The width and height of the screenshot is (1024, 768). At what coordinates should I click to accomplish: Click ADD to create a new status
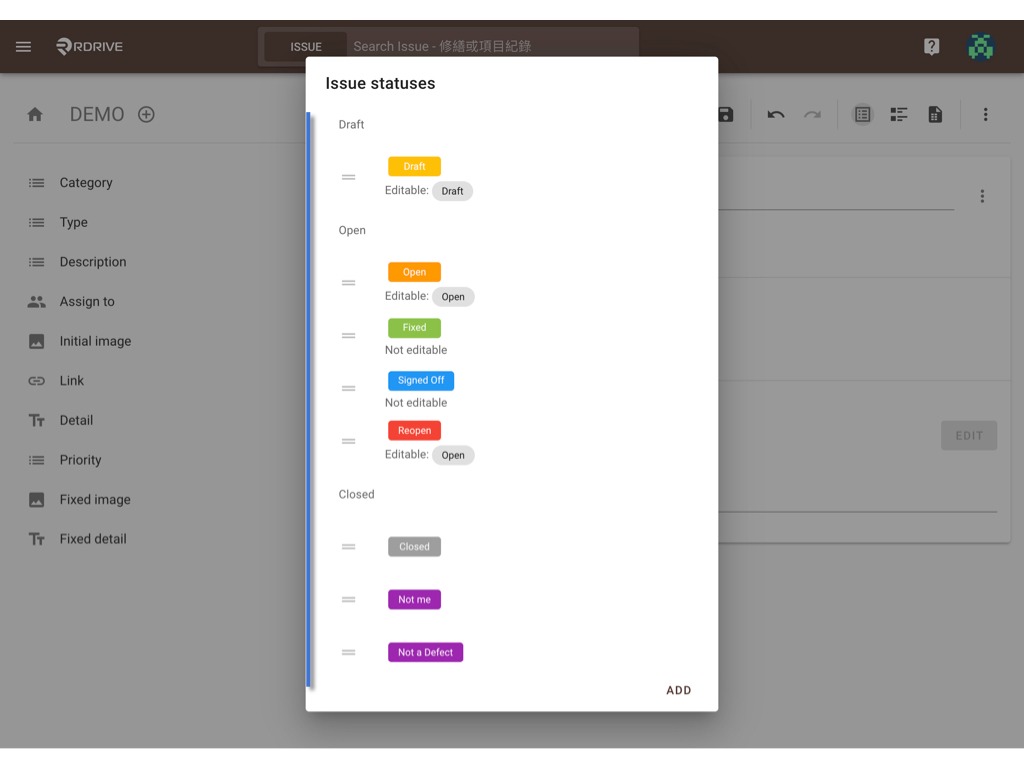coord(679,690)
